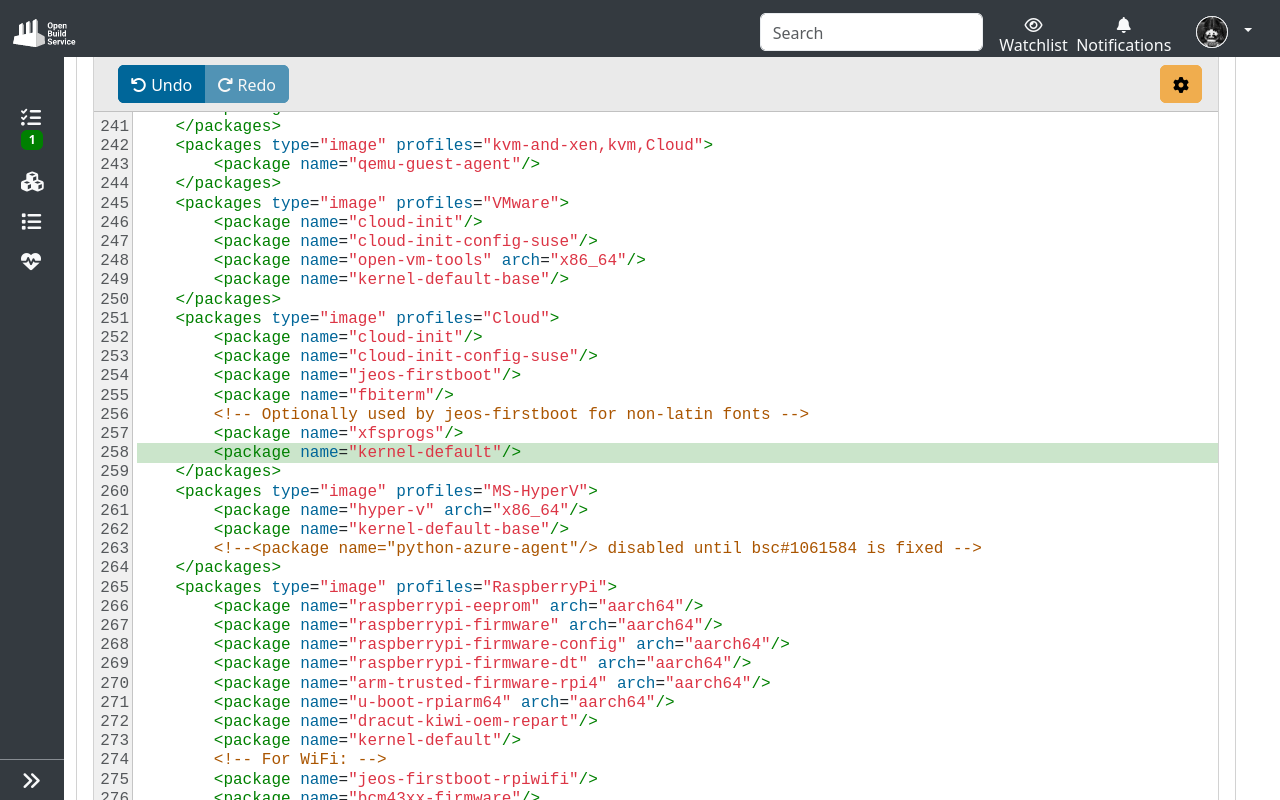Image resolution: width=1280 pixels, height=800 pixels.
Task: Click line number 260 in gutter
Action: tap(115, 491)
